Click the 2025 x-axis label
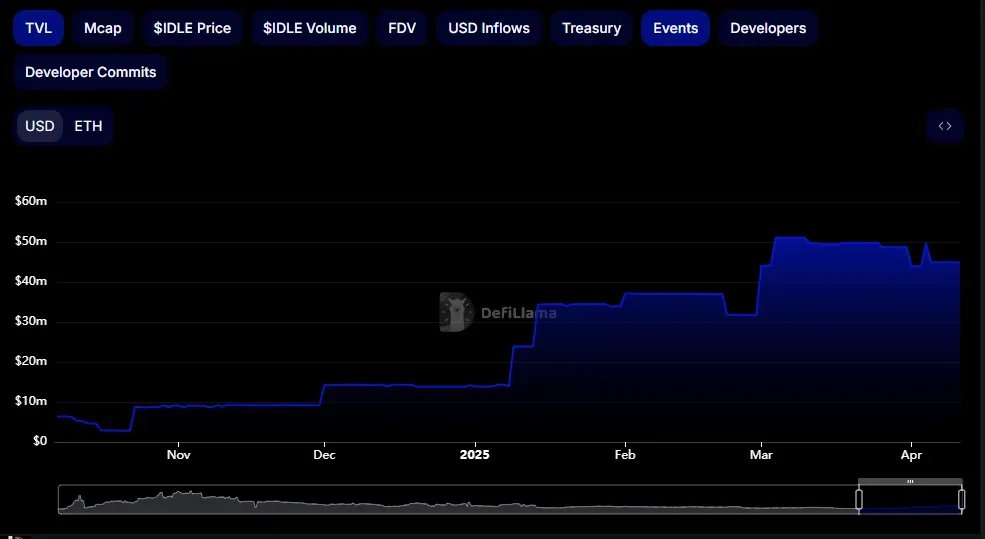The image size is (985, 539). [474, 455]
